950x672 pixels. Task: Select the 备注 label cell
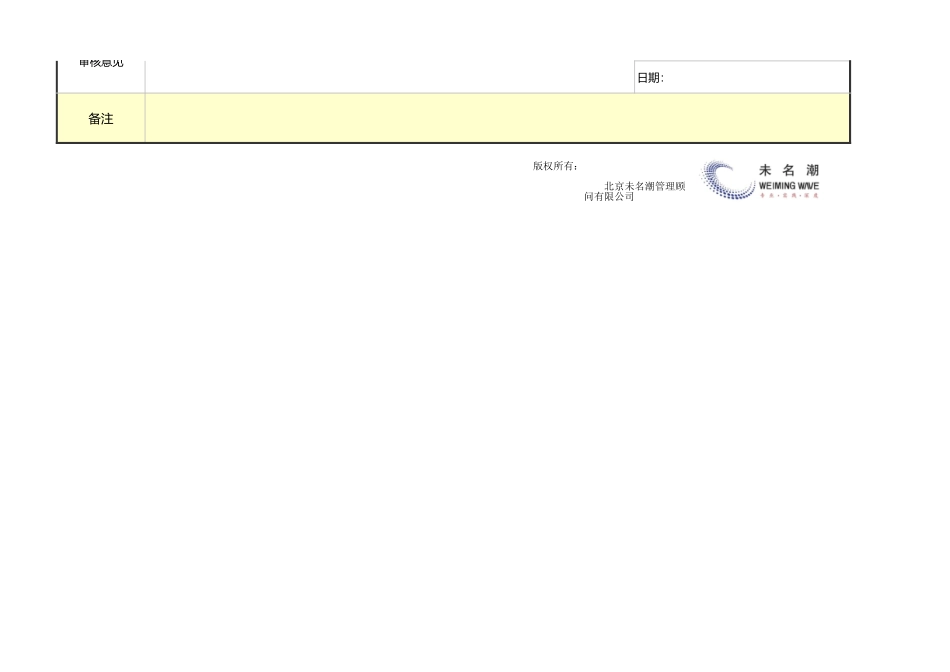point(101,119)
